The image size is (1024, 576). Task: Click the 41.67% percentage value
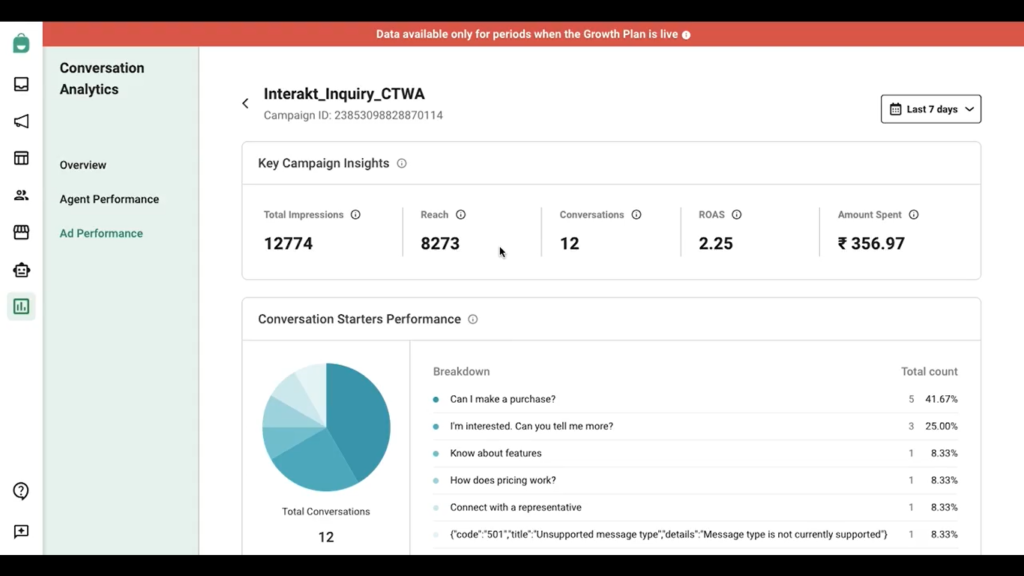[941, 399]
